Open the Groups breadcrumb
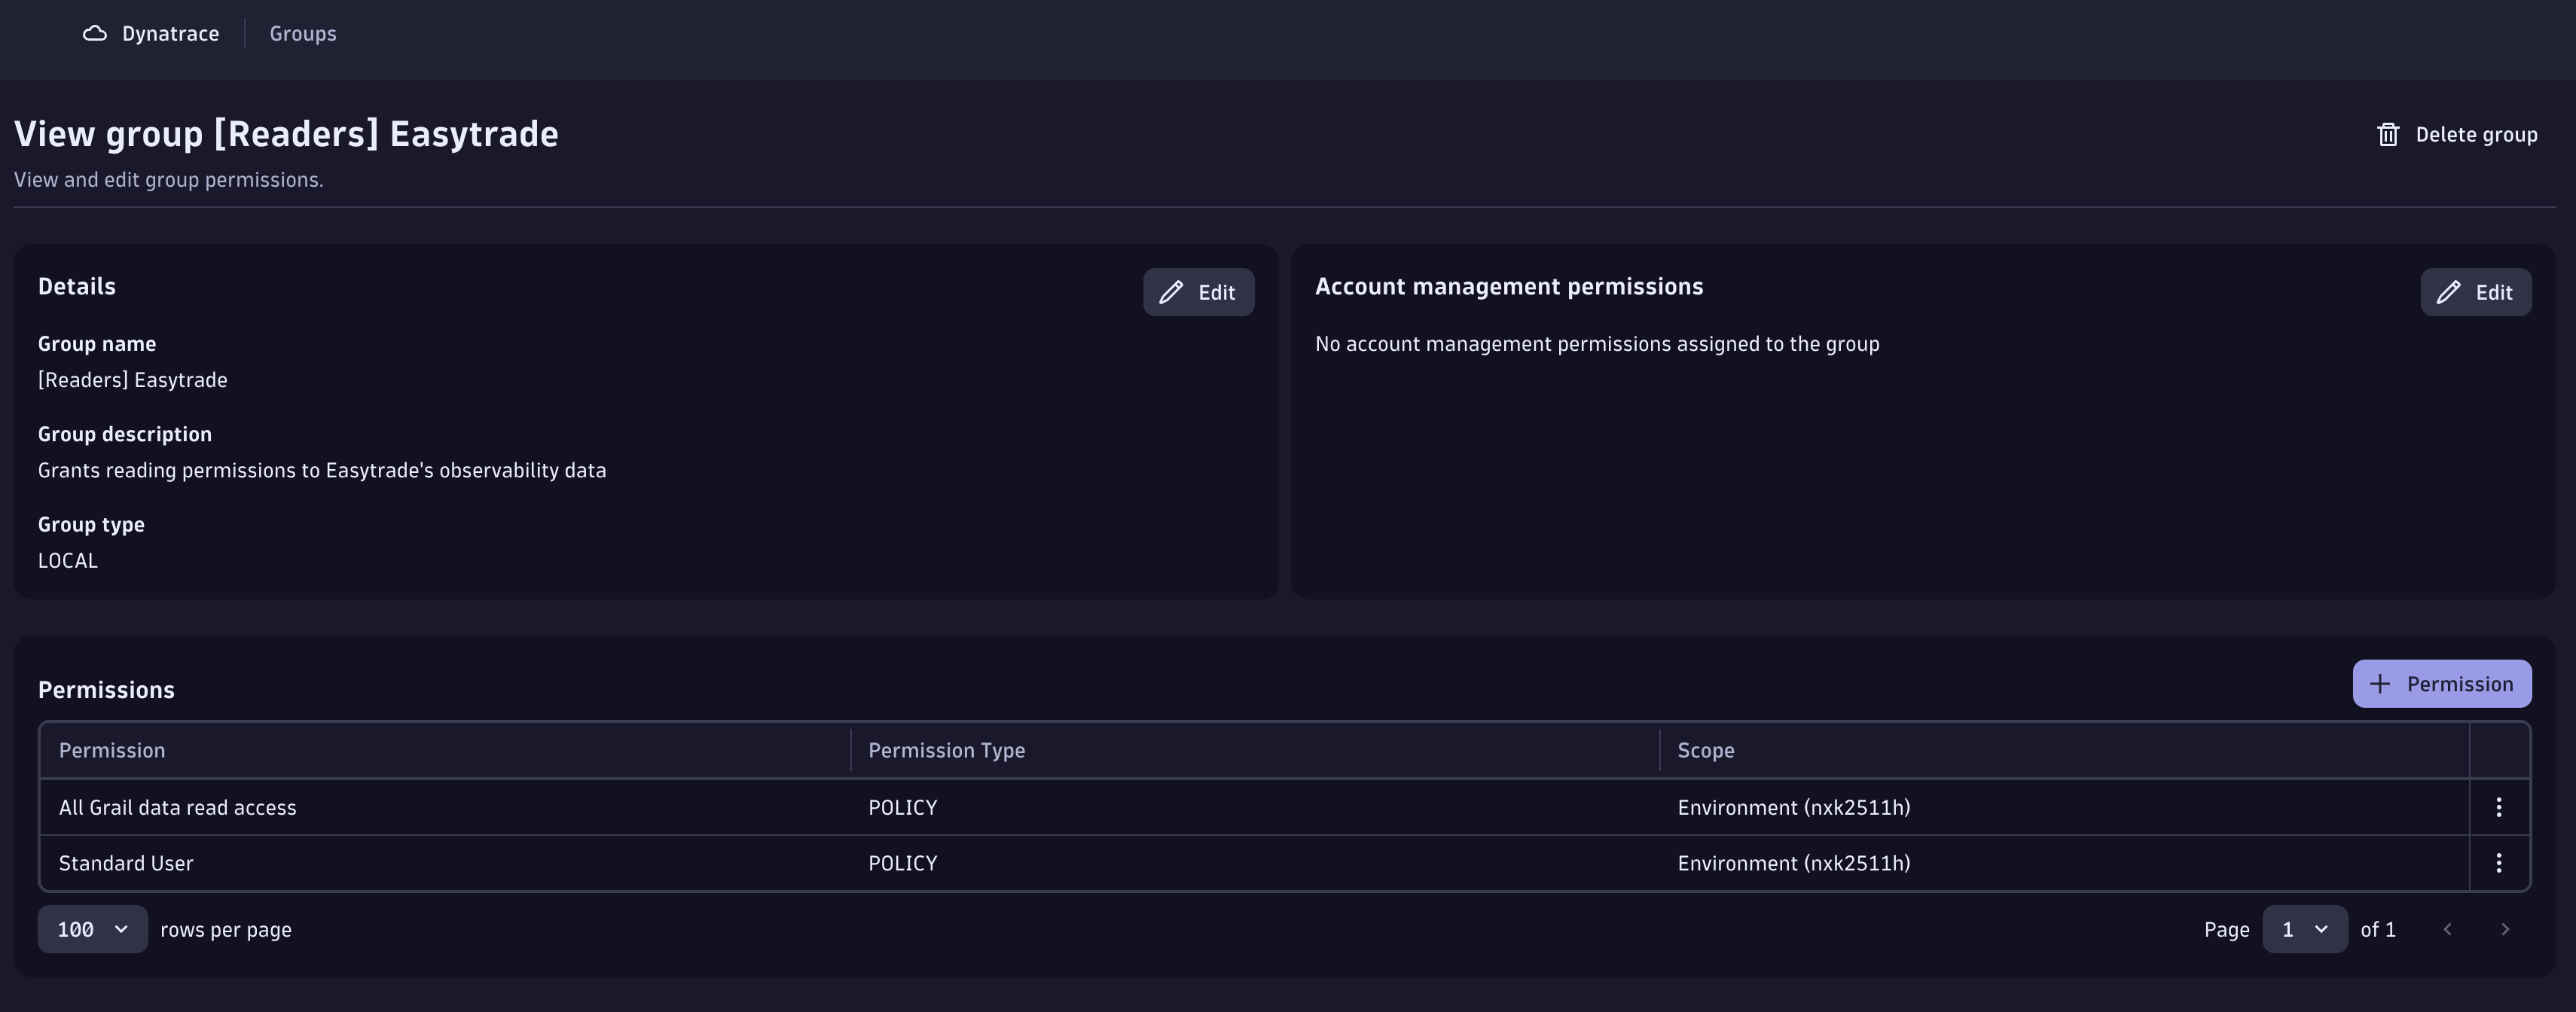The width and height of the screenshot is (2576, 1012). click(302, 33)
